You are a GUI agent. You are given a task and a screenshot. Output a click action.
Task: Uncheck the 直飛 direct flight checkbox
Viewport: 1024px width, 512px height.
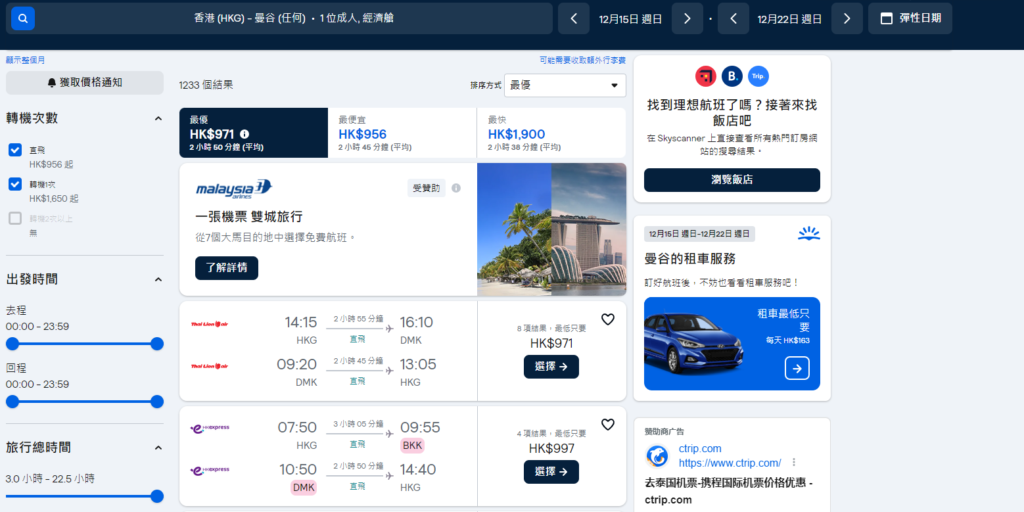(x=15, y=150)
